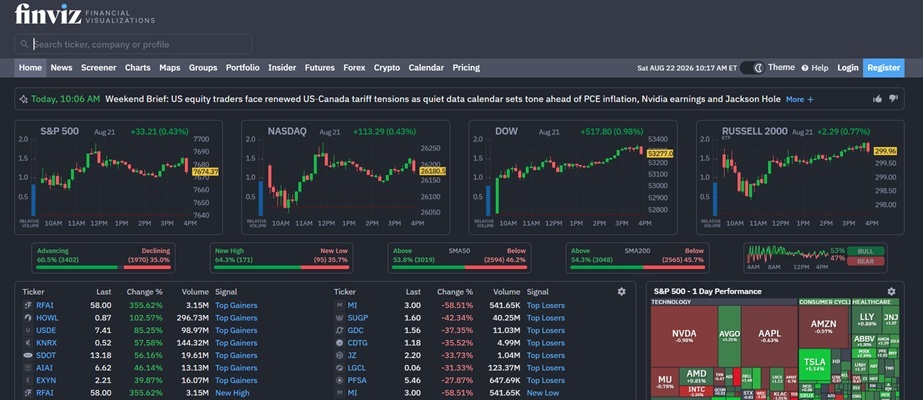The image size is (923, 400).
Task: Click the PFSA ticker link
Action: coord(357,380)
